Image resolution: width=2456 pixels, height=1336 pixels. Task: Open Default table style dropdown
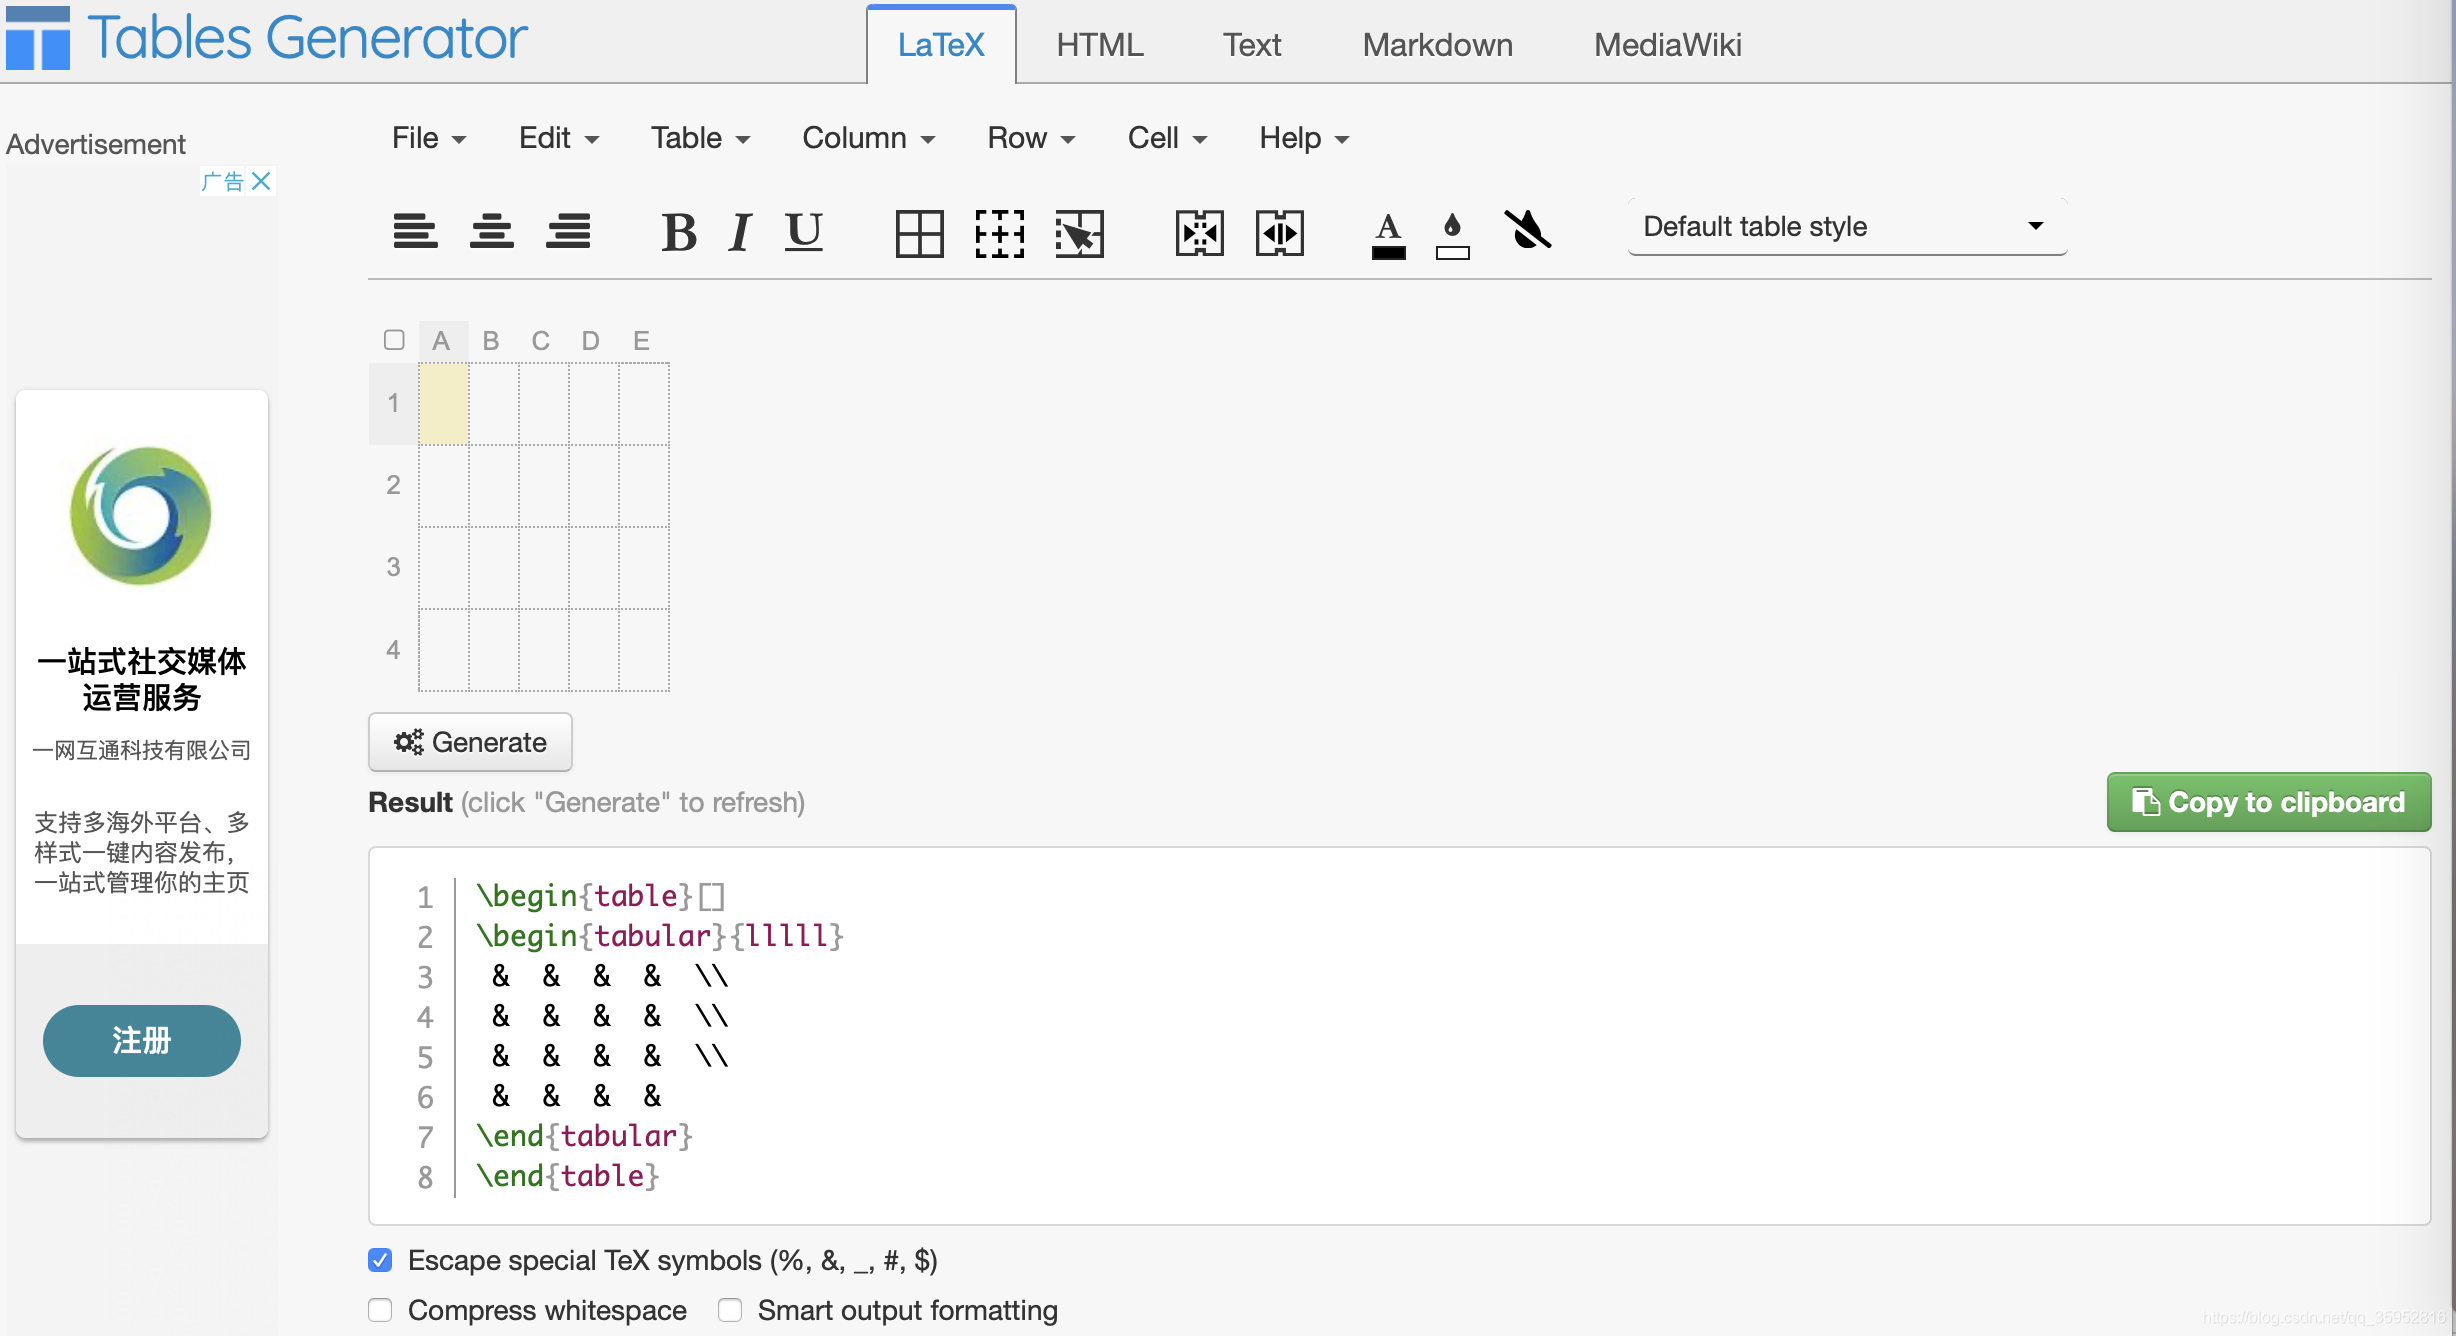click(x=1846, y=227)
